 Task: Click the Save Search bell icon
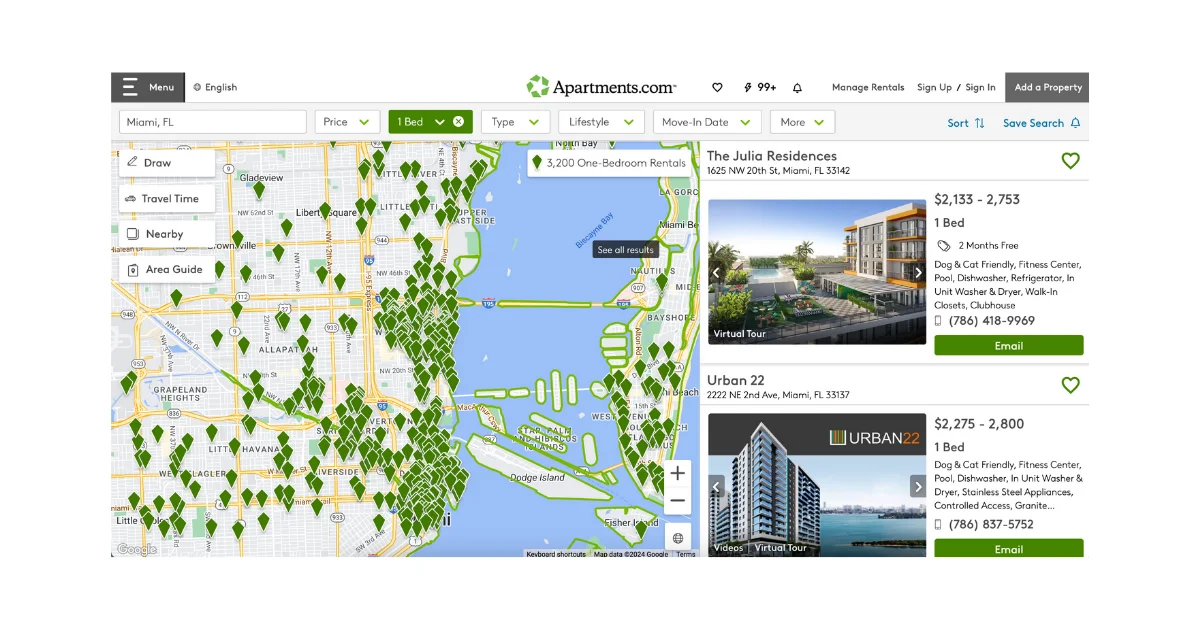(1076, 123)
